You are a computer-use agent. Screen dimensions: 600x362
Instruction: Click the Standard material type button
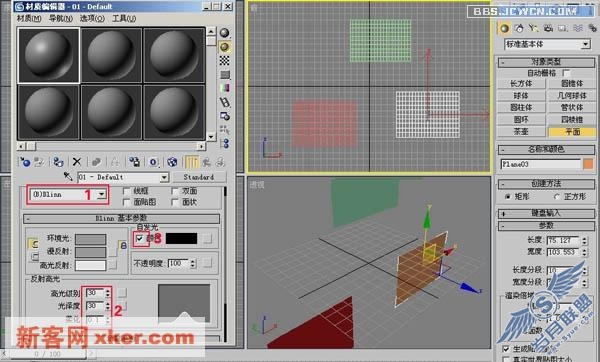pos(199,177)
